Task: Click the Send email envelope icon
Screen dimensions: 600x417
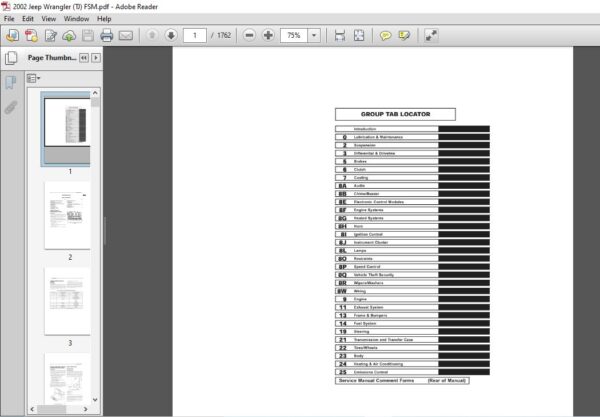Action: [x=126, y=36]
